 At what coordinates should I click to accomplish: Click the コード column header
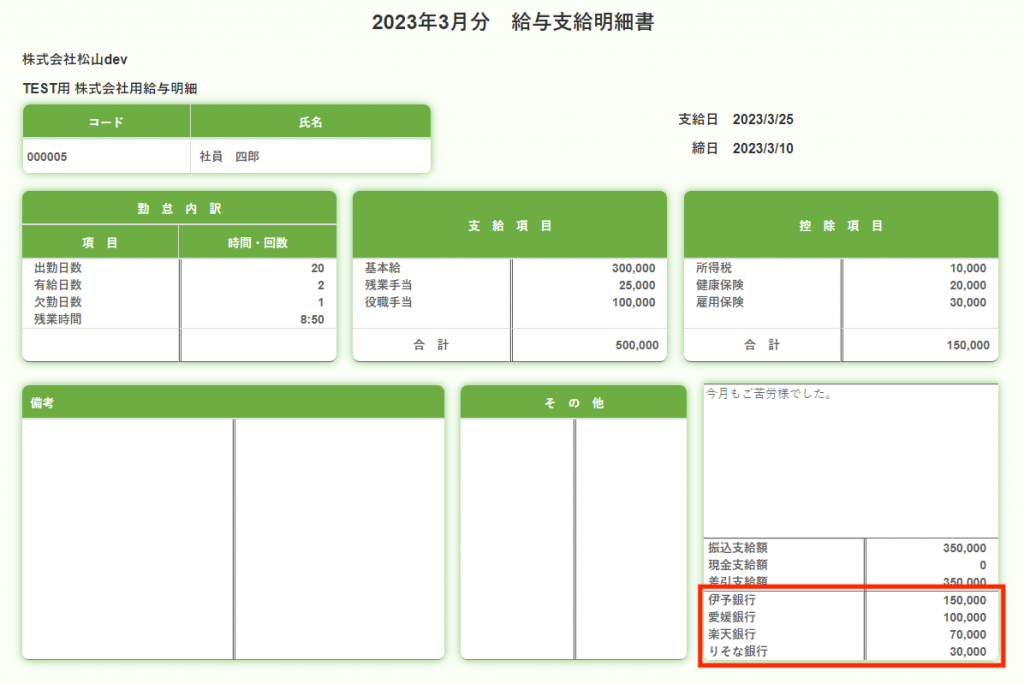106,122
